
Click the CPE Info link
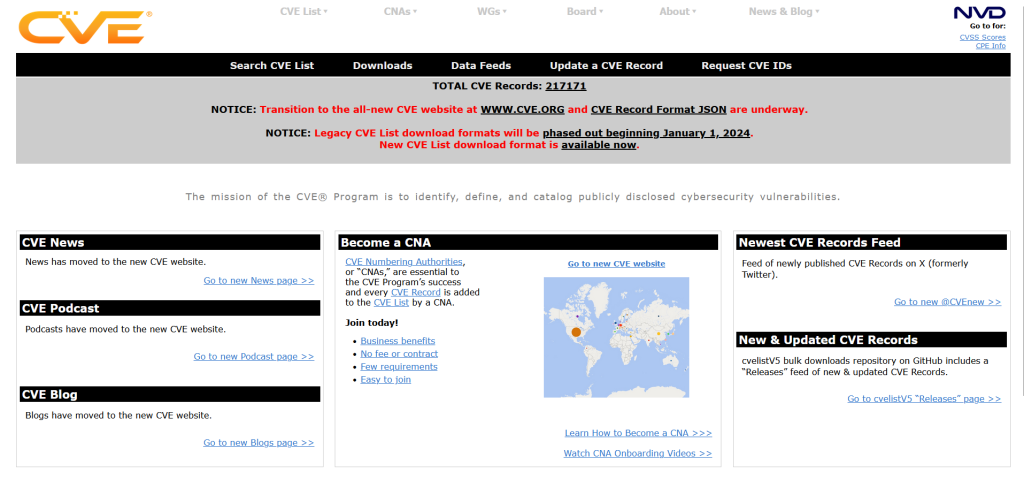click(990, 46)
